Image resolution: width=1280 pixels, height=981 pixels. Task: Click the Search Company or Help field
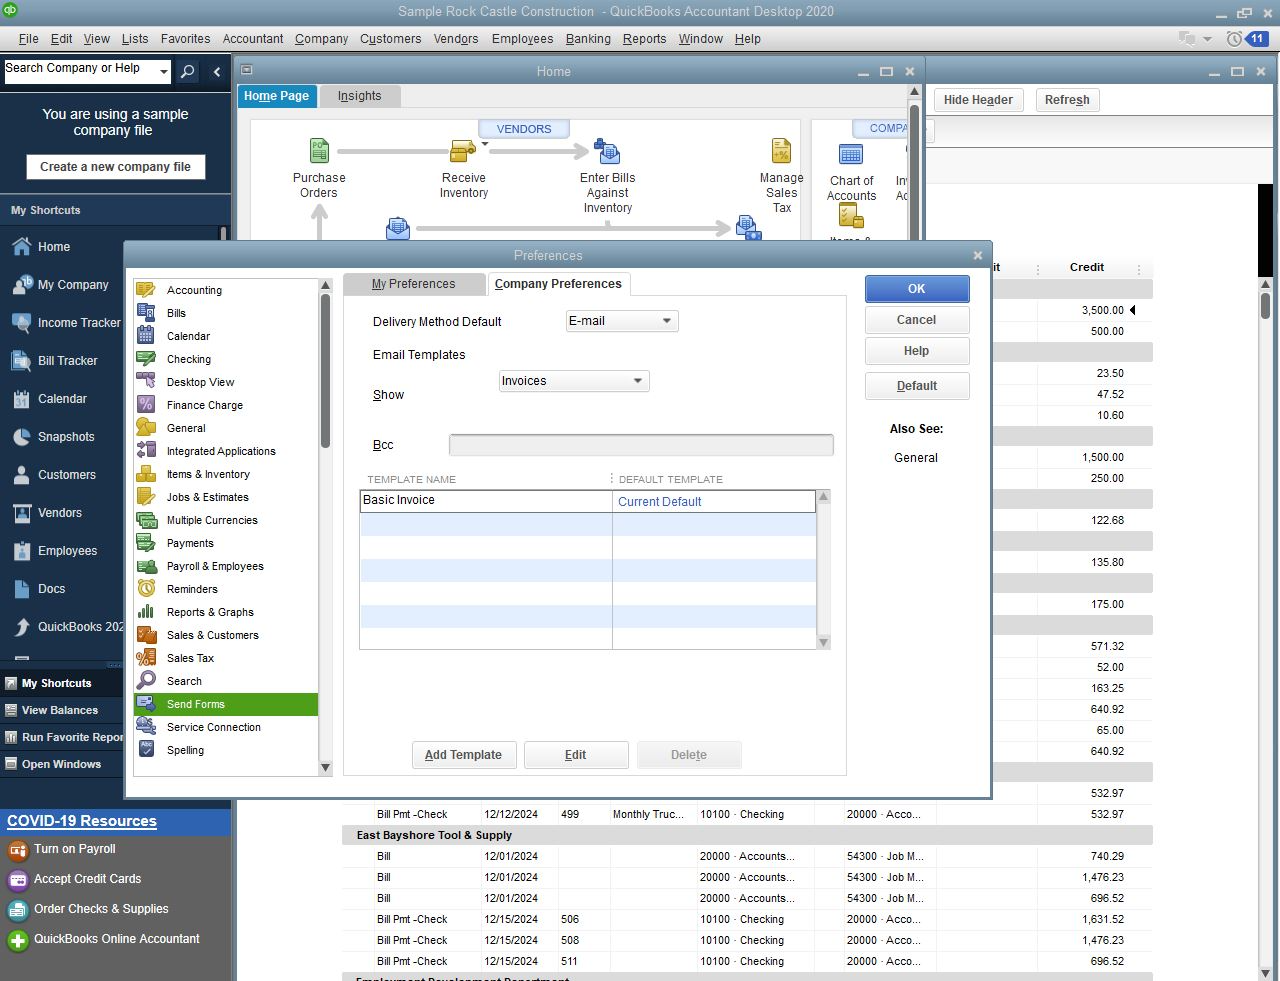coord(79,72)
